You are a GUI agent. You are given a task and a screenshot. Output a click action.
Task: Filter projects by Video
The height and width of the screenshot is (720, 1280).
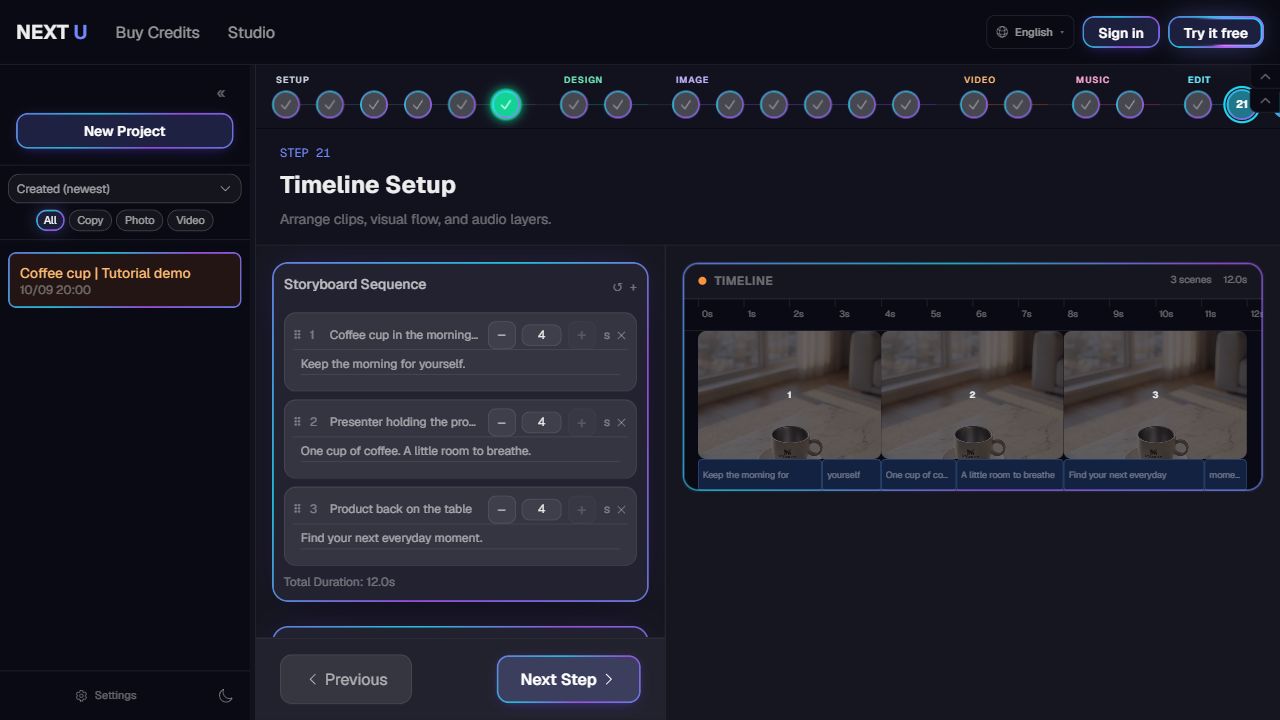coord(190,220)
